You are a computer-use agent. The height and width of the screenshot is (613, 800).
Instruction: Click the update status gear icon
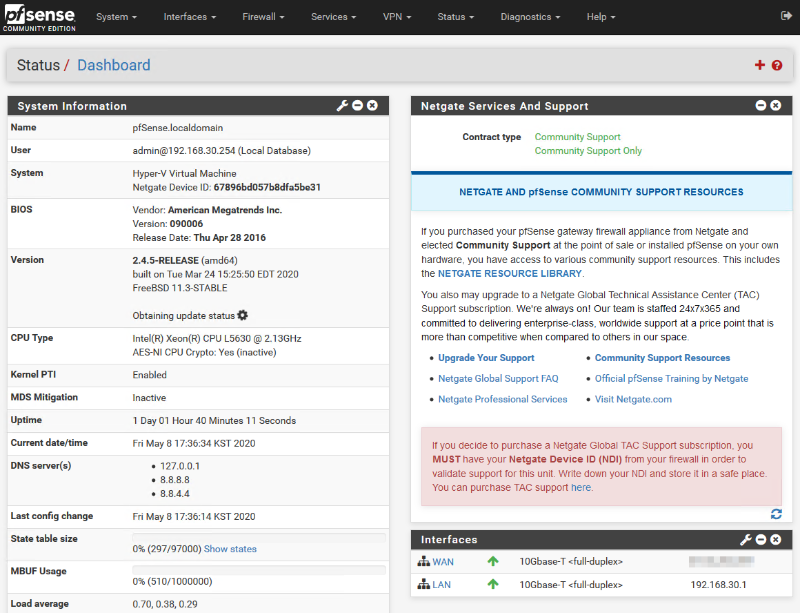tap(243, 316)
